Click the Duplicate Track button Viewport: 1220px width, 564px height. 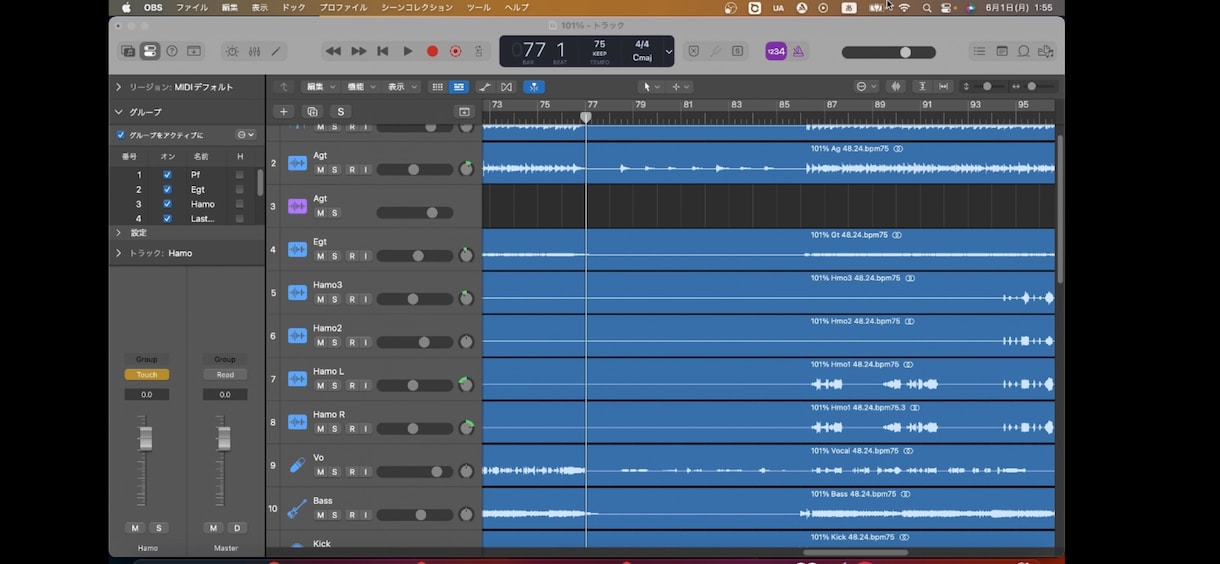click(x=312, y=112)
